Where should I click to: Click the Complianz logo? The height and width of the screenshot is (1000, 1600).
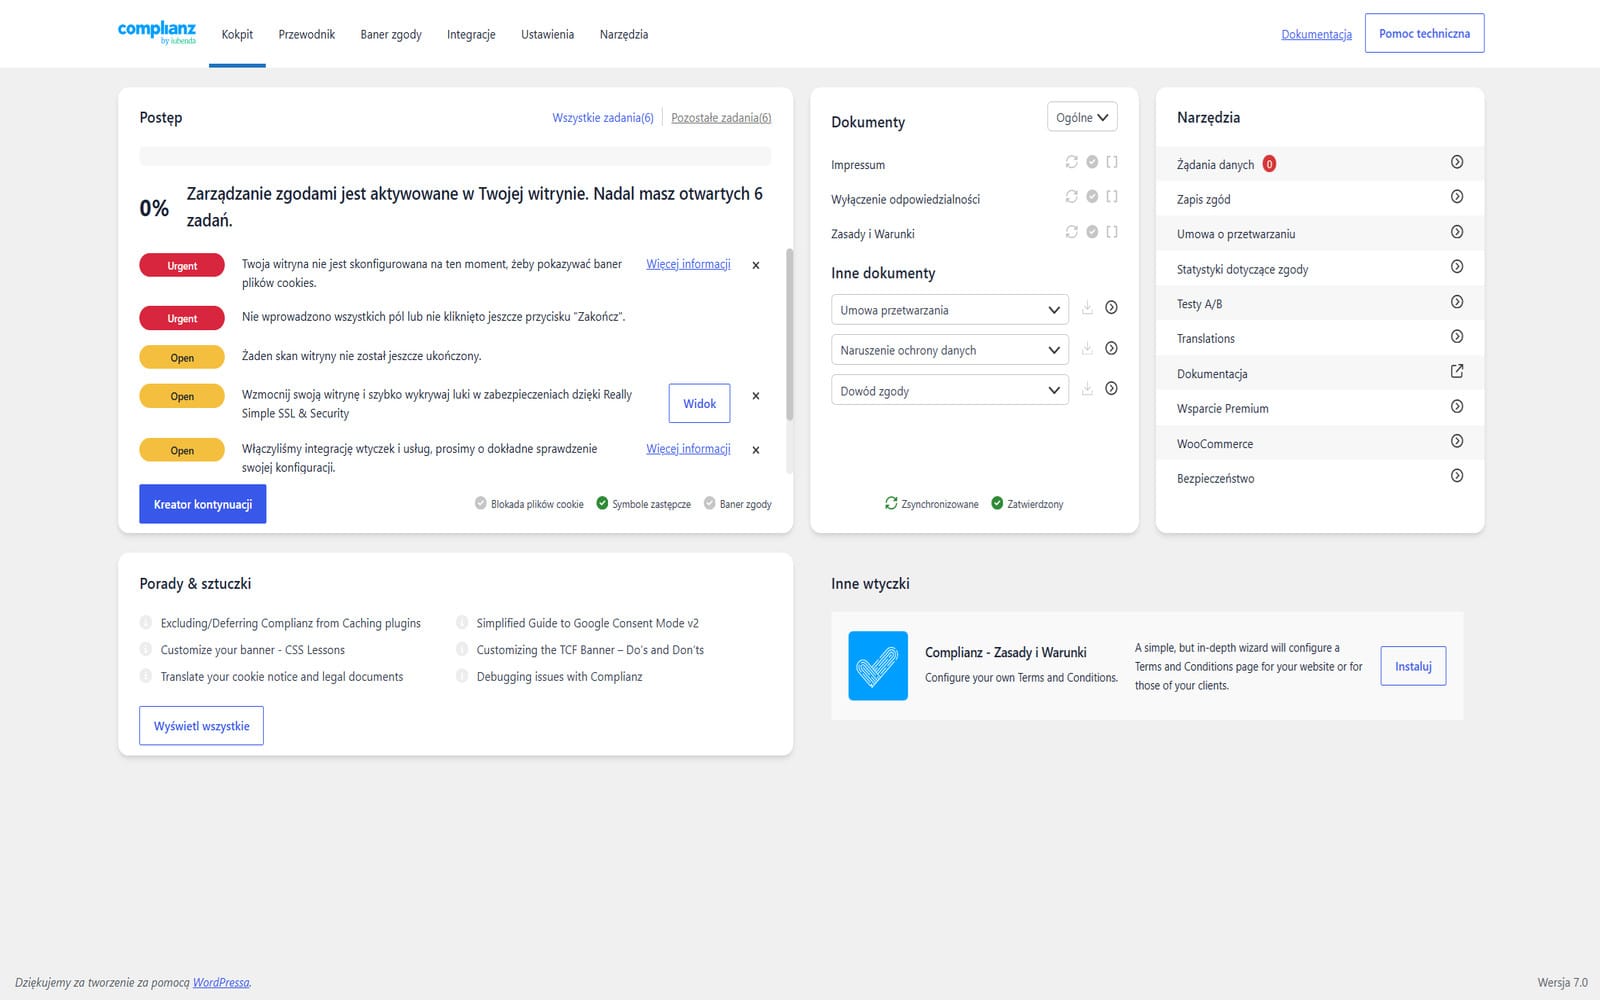tap(157, 32)
